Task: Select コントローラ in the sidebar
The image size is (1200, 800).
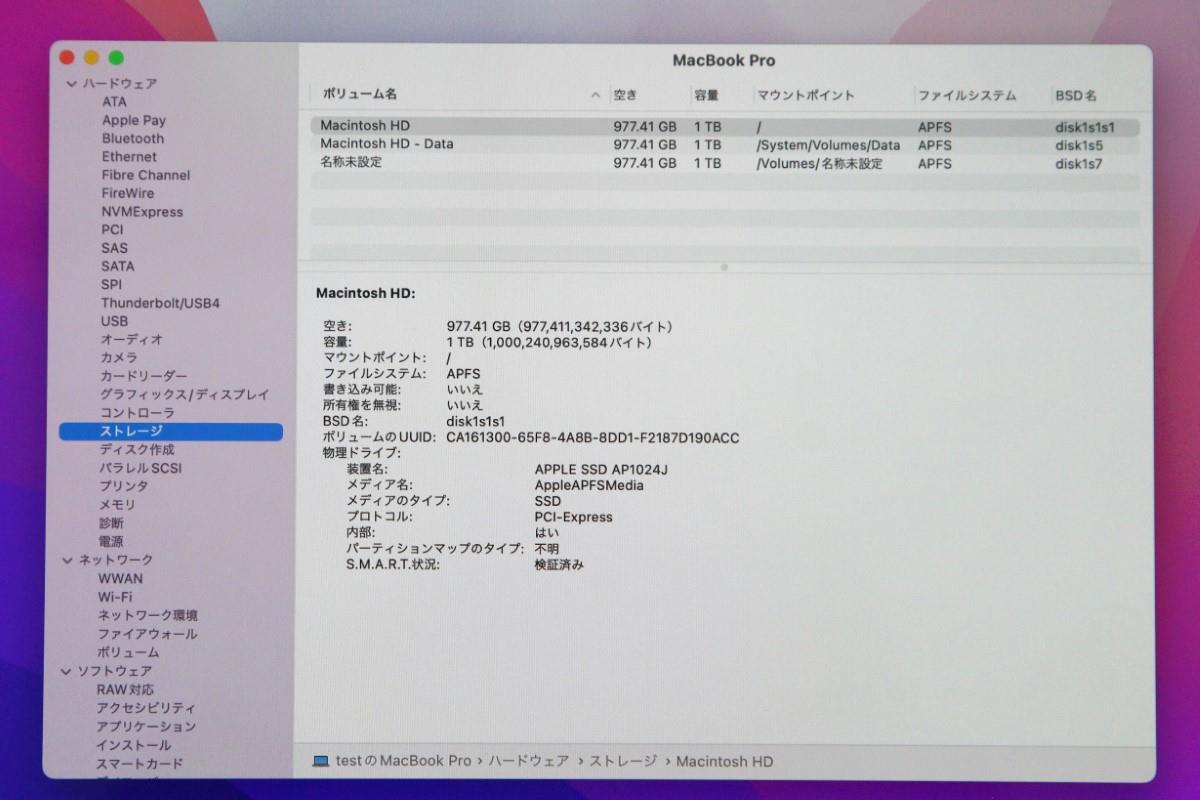Action: click(x=137, y=413)
